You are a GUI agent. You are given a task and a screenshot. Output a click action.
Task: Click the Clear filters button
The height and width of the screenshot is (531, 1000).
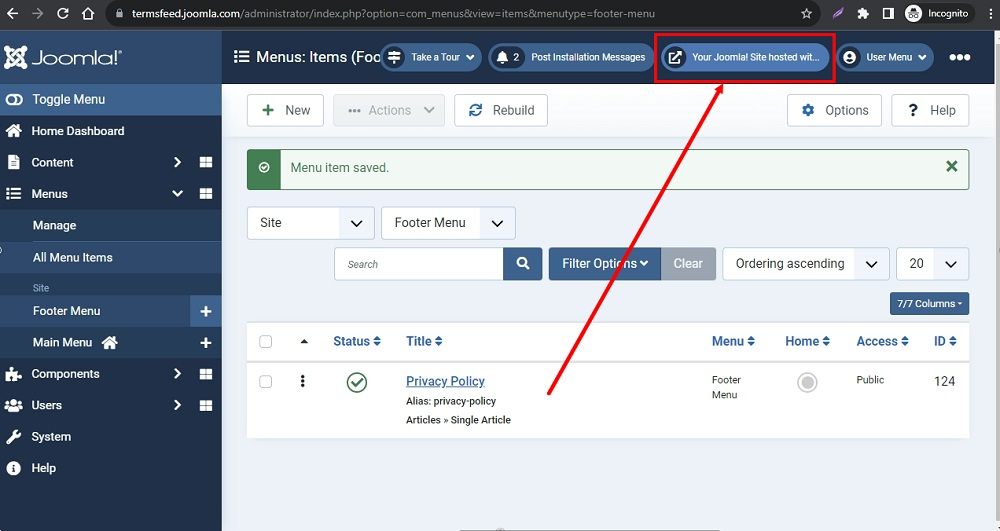click(x=688, y=264)
